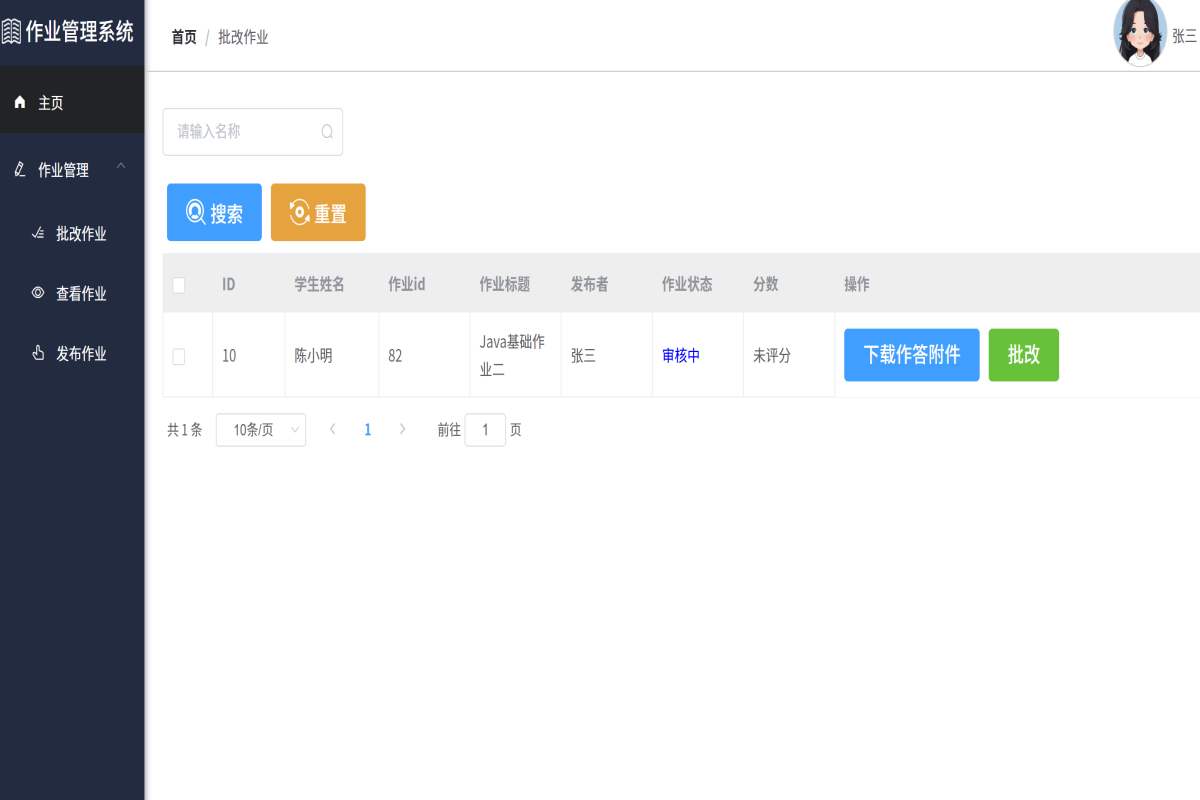1200x800 pixels.
Task: Click the magnifier icon inside the search field
Action: coord(327,132)
